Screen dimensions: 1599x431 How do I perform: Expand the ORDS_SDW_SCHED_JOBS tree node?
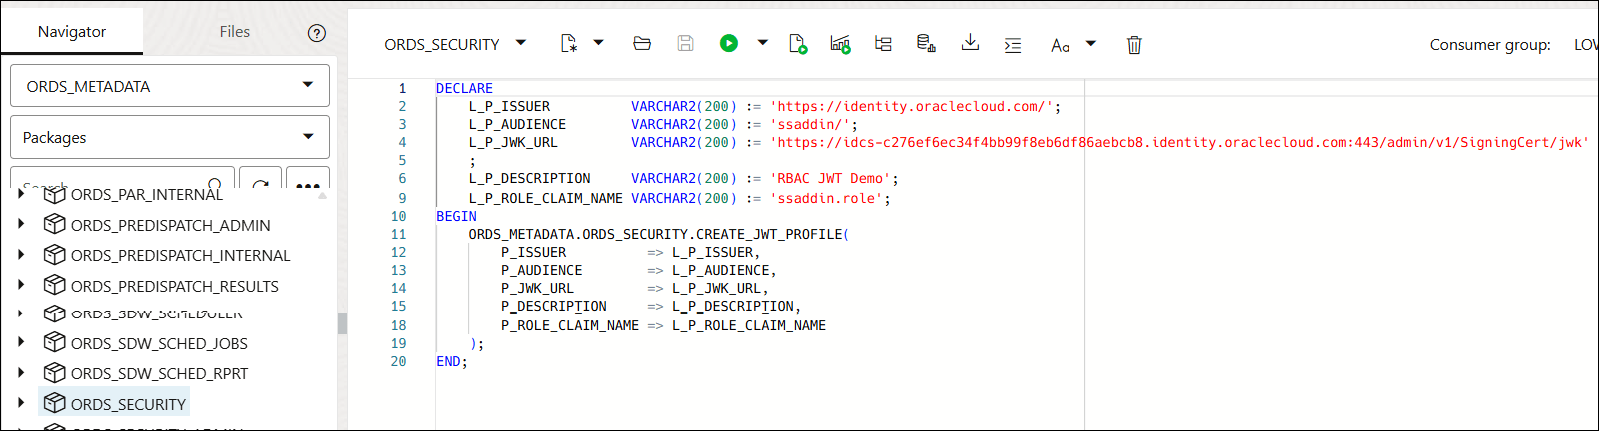pos(21,343)
